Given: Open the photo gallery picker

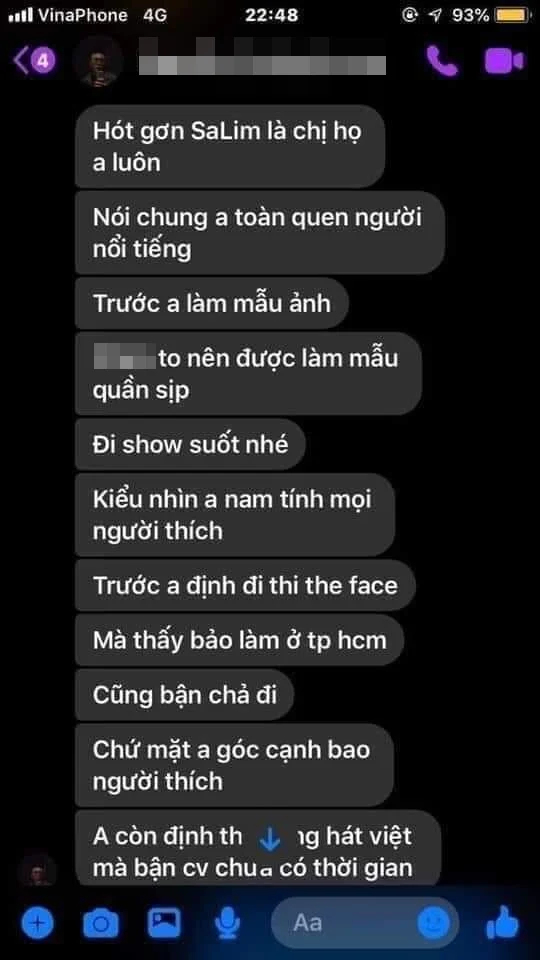Looking at the screenshot, I should click(x=164, y=921).
